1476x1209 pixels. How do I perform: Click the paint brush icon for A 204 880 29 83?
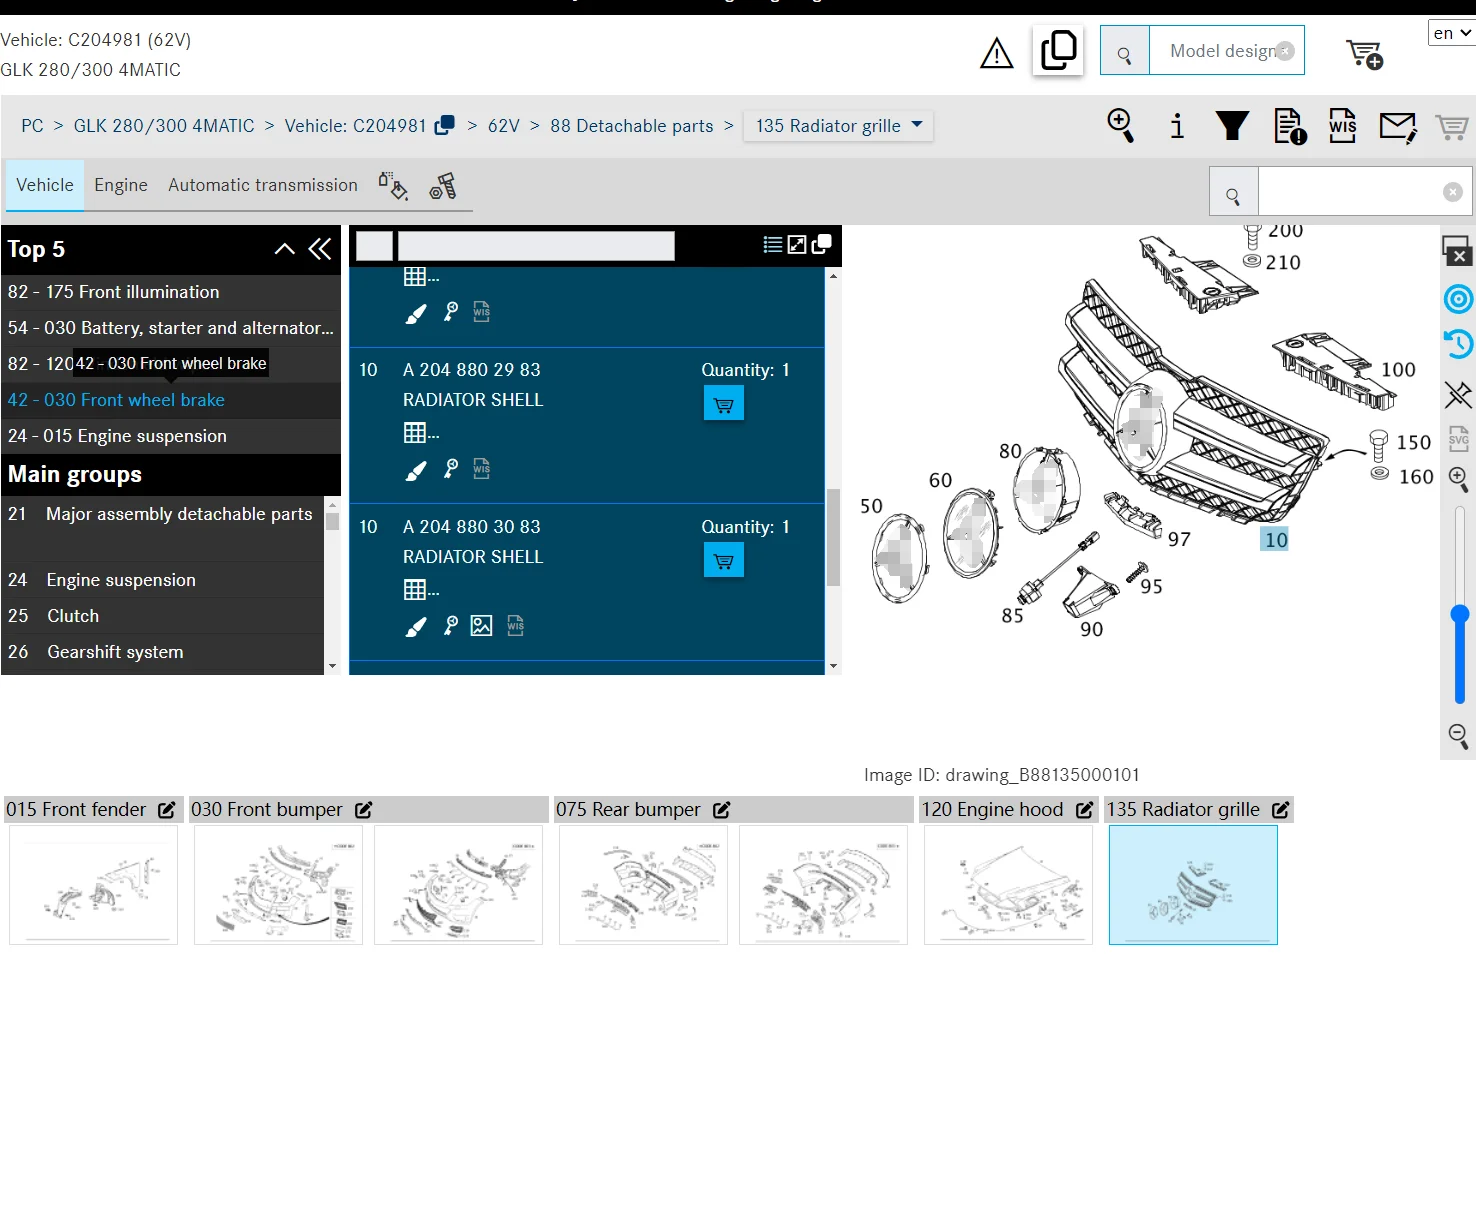coord(416,470)
